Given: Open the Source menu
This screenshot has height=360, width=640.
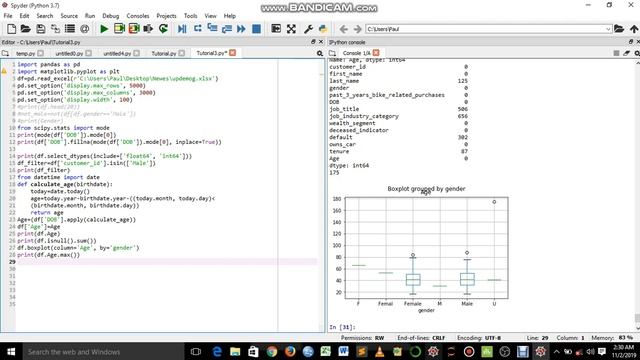Looking at the screenshot, I should tap(69, 16).
